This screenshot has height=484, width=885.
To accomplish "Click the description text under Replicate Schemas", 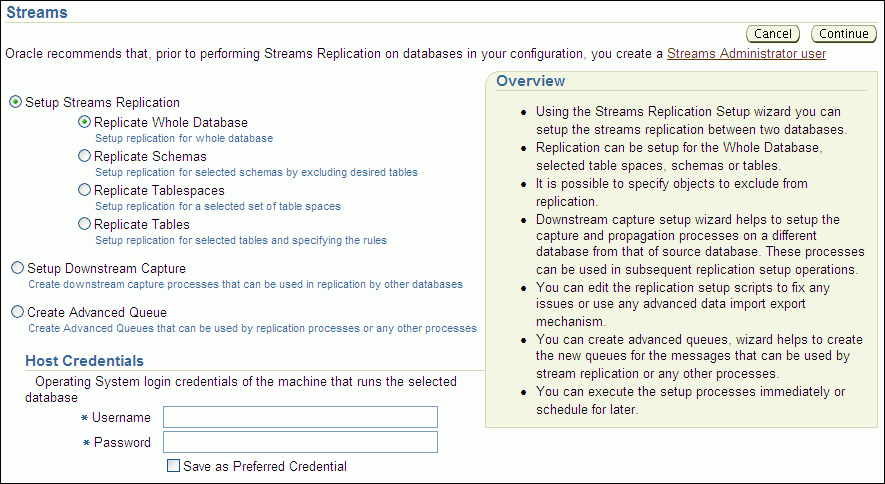I will (x=256, y=172).
